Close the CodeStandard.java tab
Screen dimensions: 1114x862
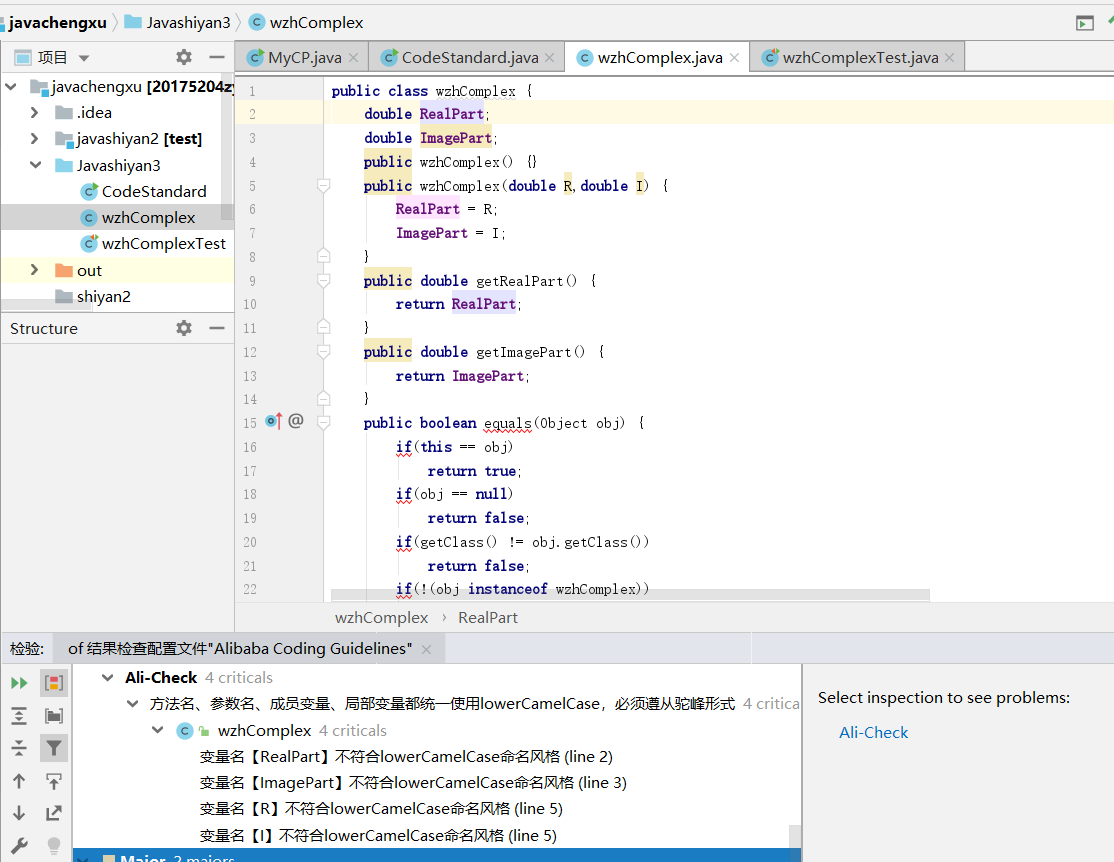[549, 58]
